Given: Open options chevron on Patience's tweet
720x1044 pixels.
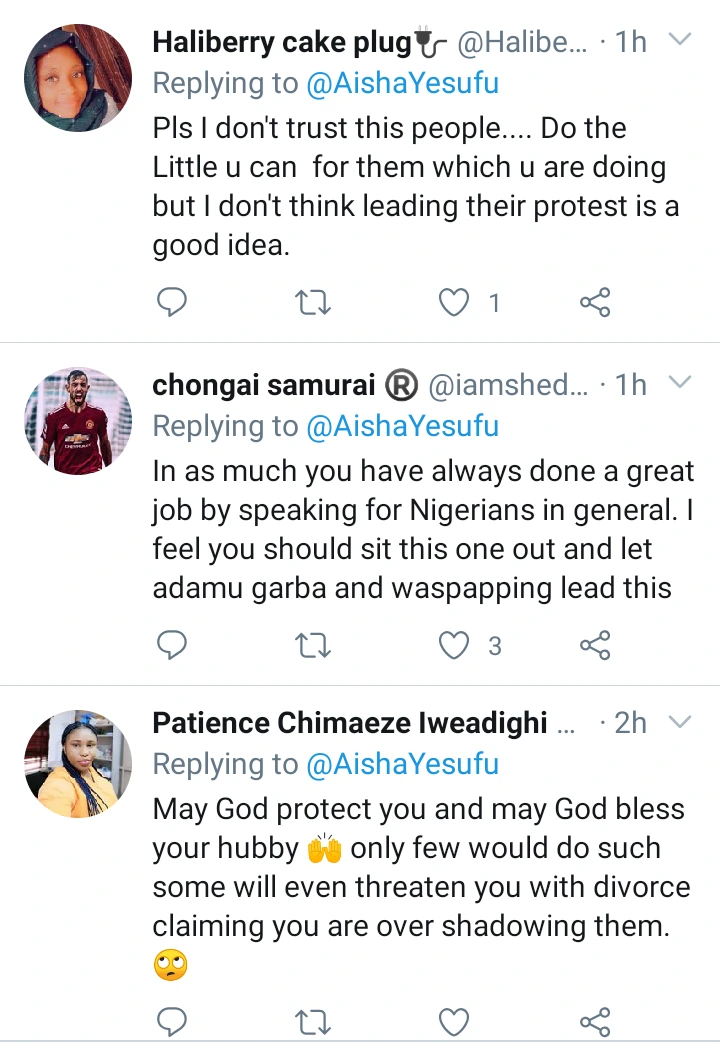Looking at the screenshot, I should click(x=680, y=721).
